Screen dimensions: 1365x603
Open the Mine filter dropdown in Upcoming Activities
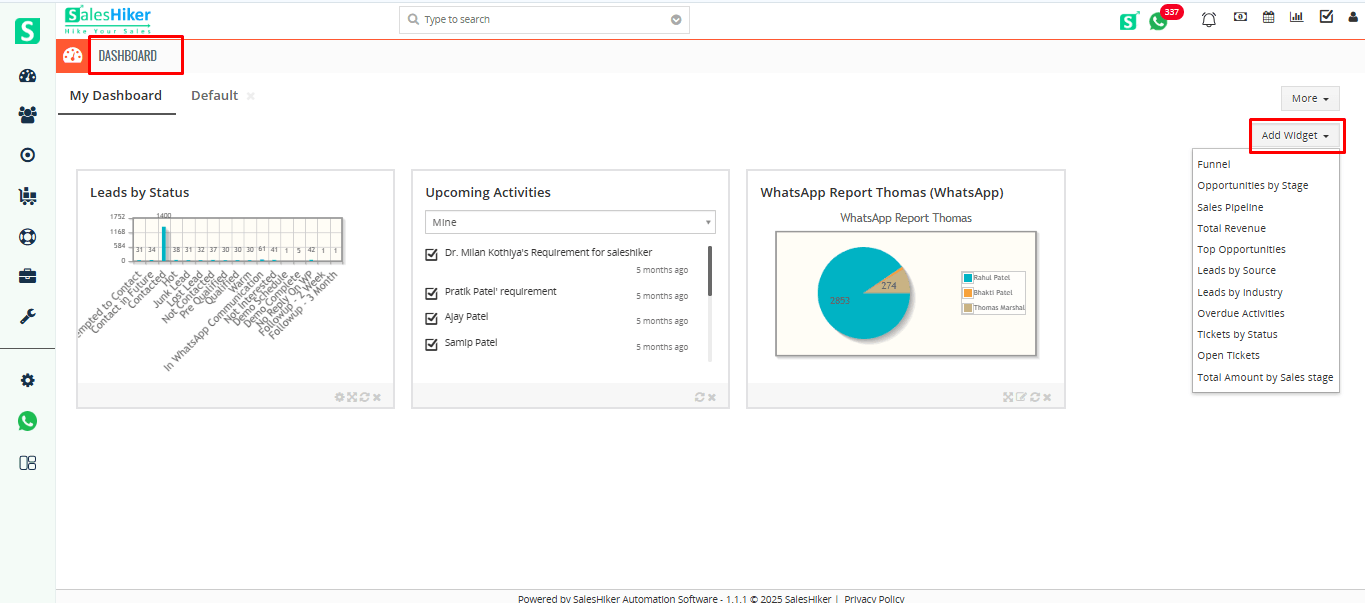click(x=570, y=221)
